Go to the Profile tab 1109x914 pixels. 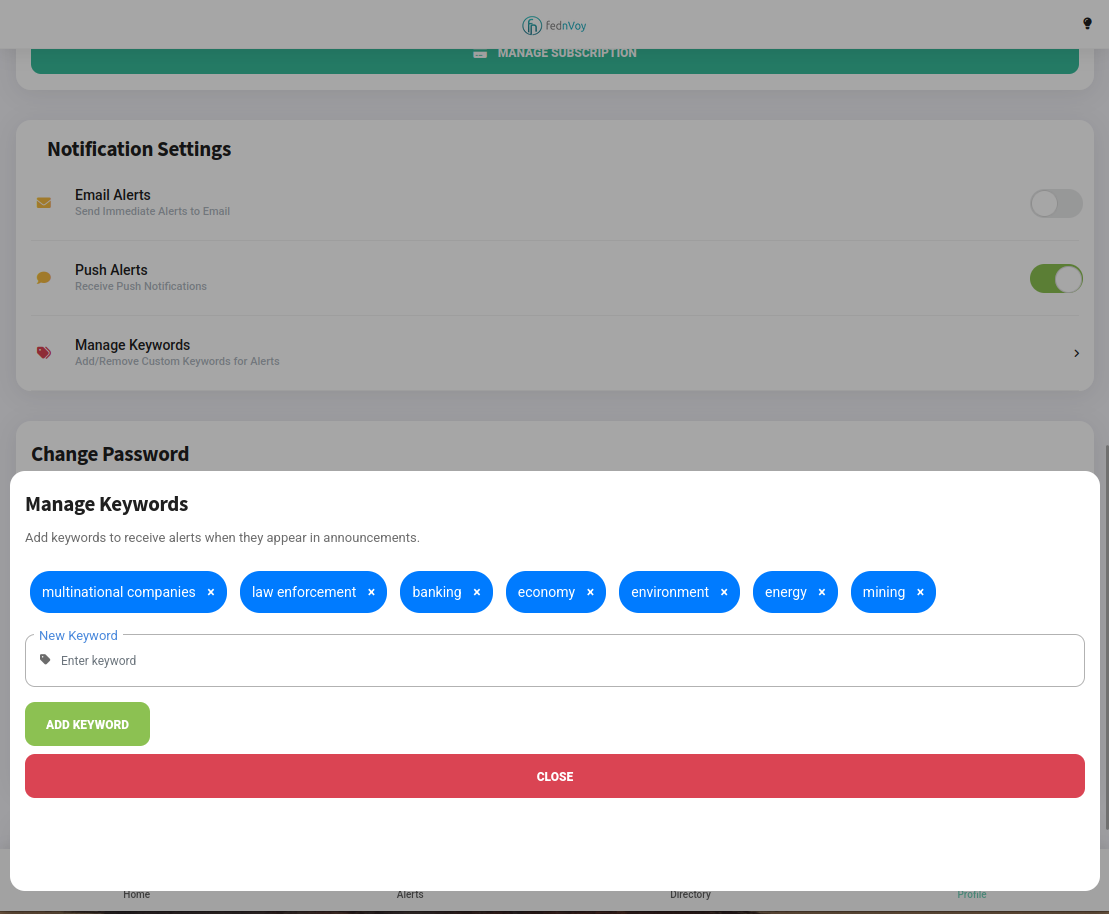pyautogui.click(x=972, y=895)
